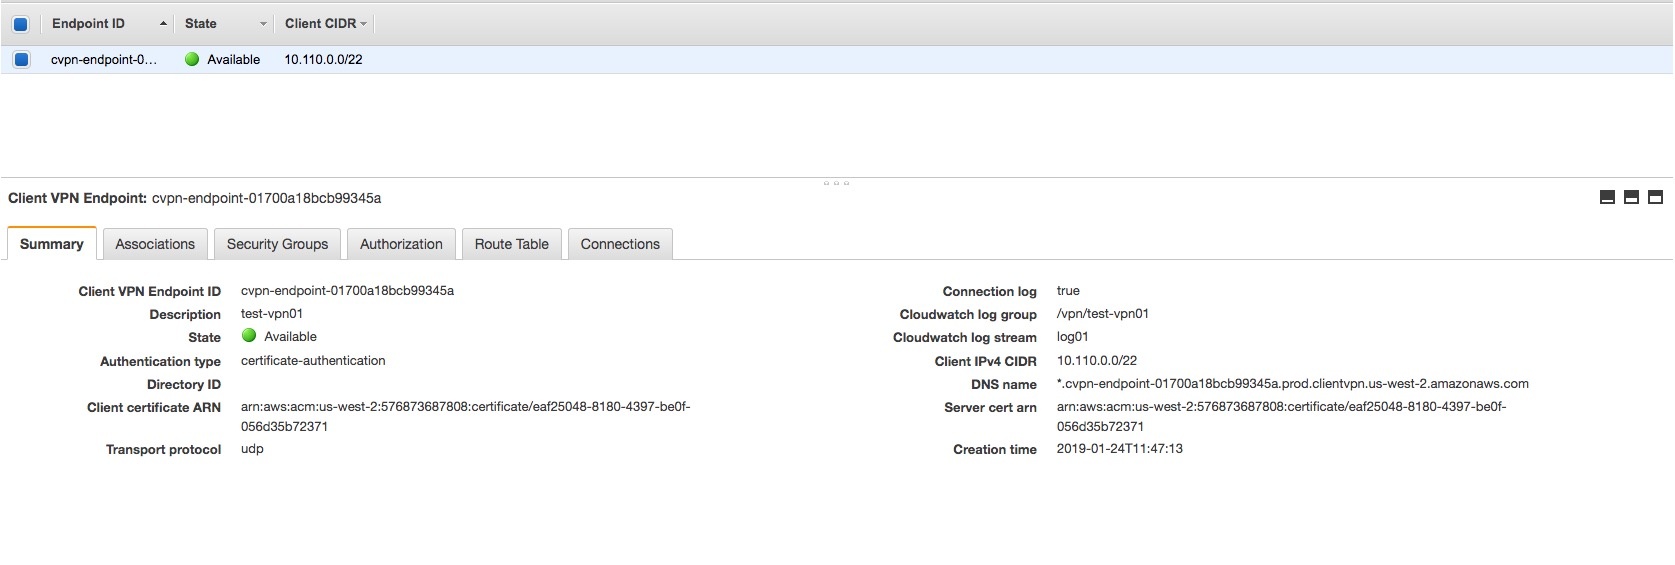The height and width of the screenshot is (565, 1675).
Task: Show the Route Table tab
Action: (x=511, y=244)
